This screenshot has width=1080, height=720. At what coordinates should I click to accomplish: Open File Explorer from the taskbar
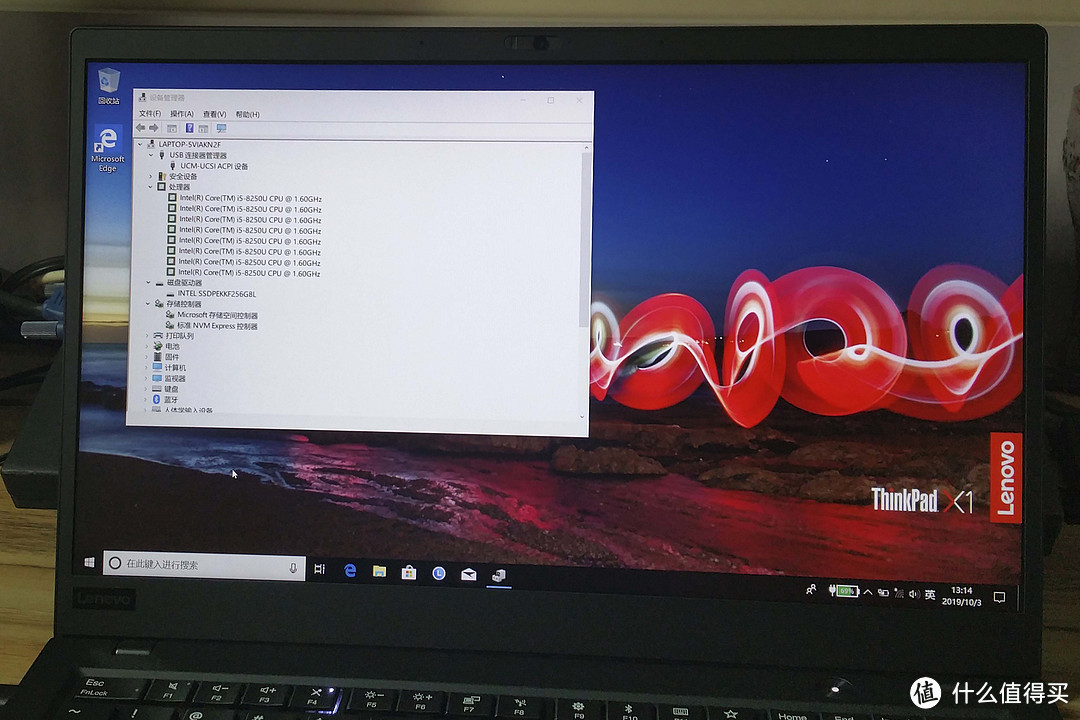(x=380, y=572)
